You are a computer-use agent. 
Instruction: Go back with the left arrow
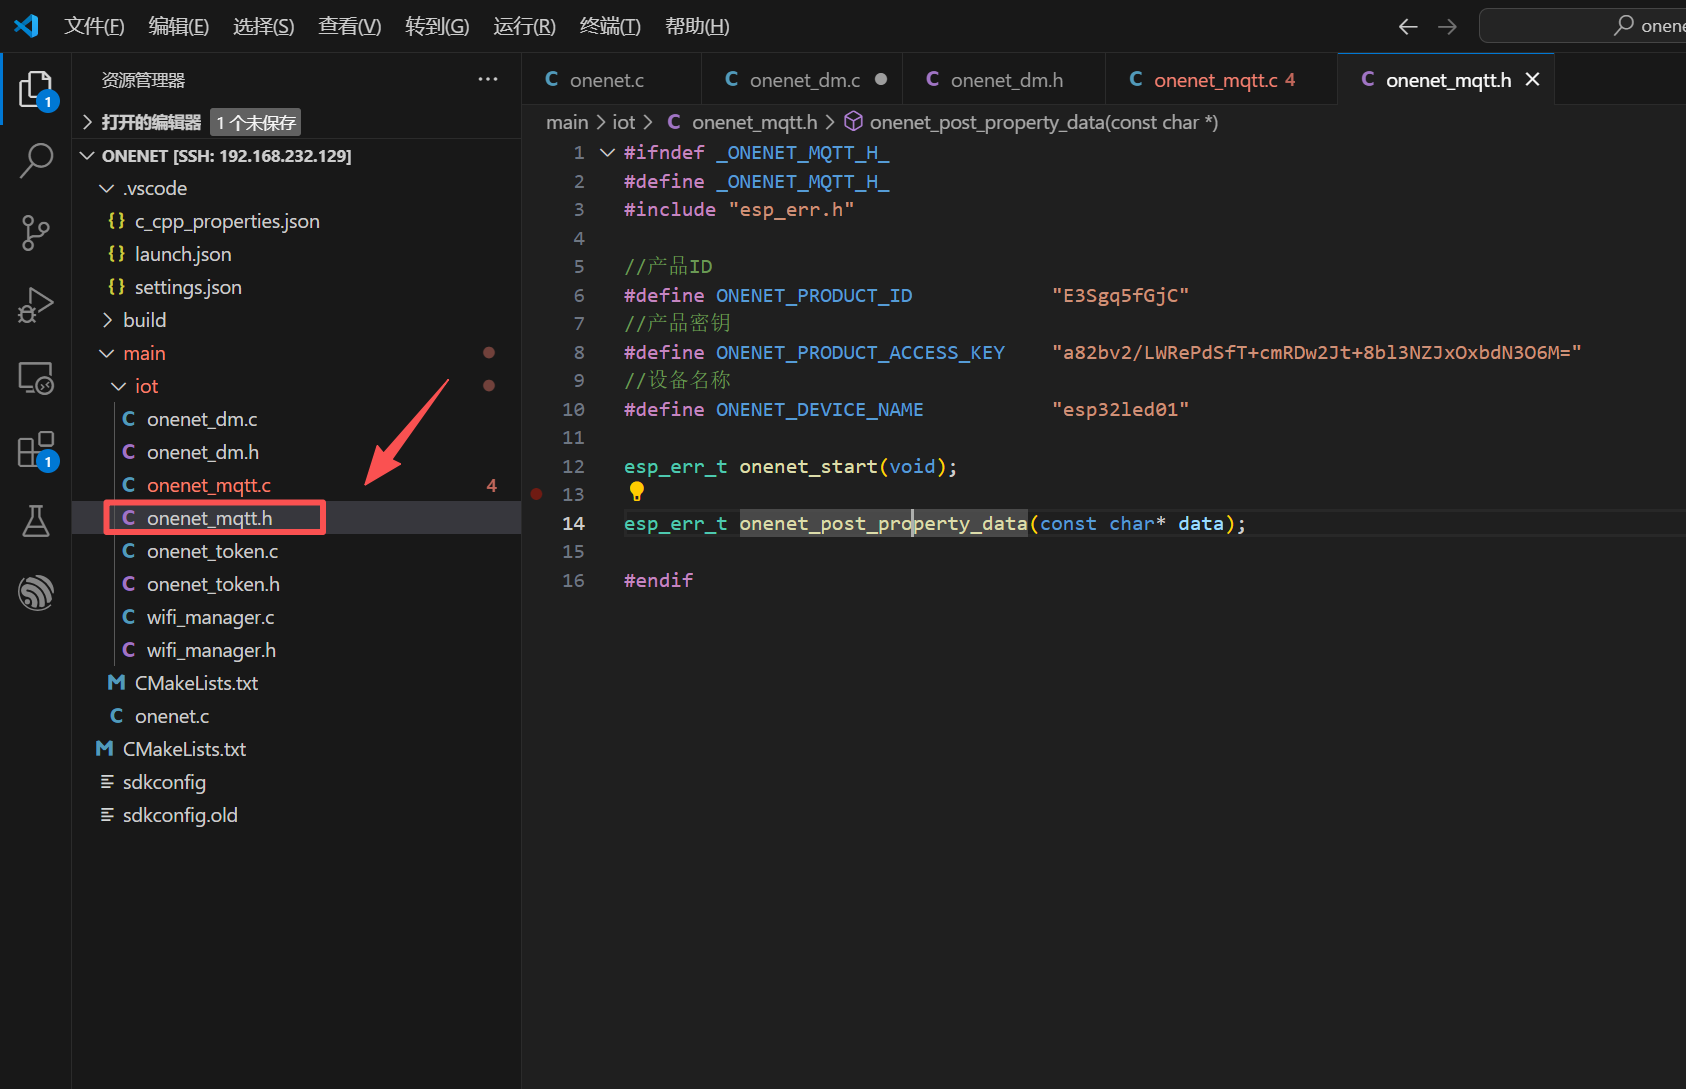point(1408,27)
